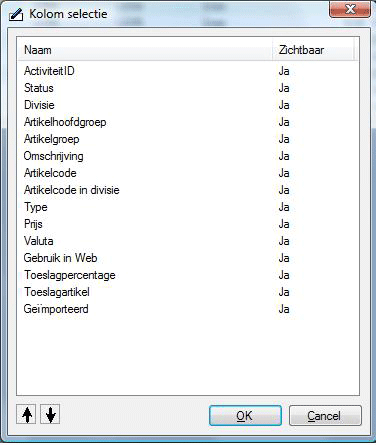Click the move down arrow button
The image size is (376, 445).
(50, 414)
